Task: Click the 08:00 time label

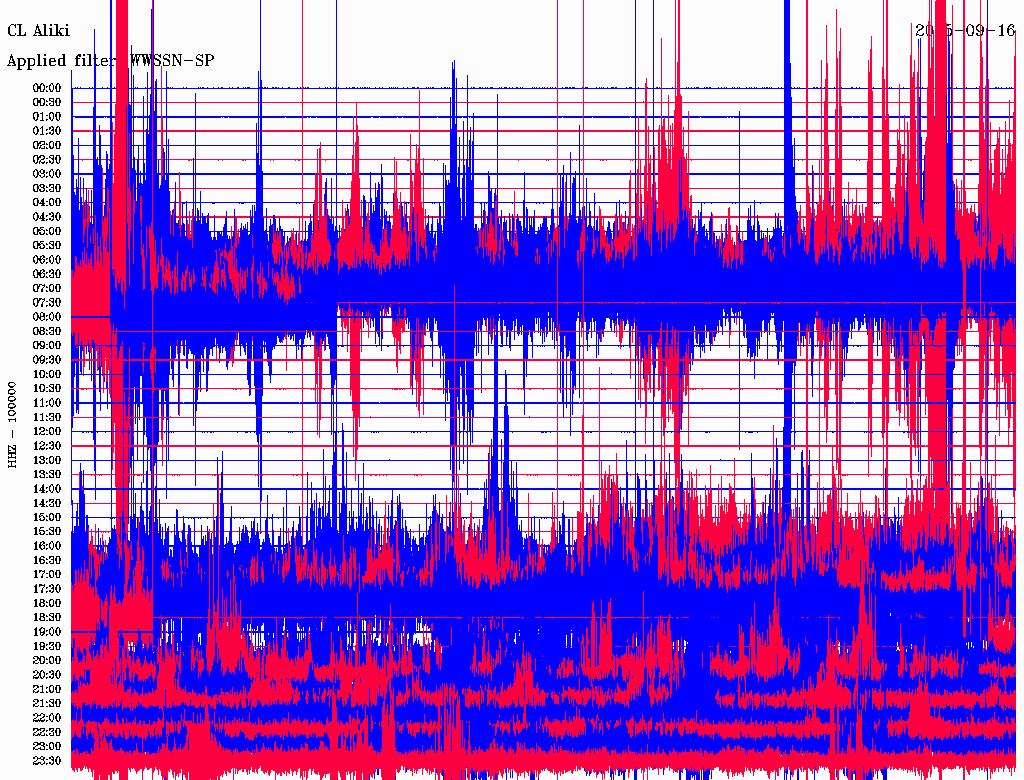Action: tap(47, 317)
